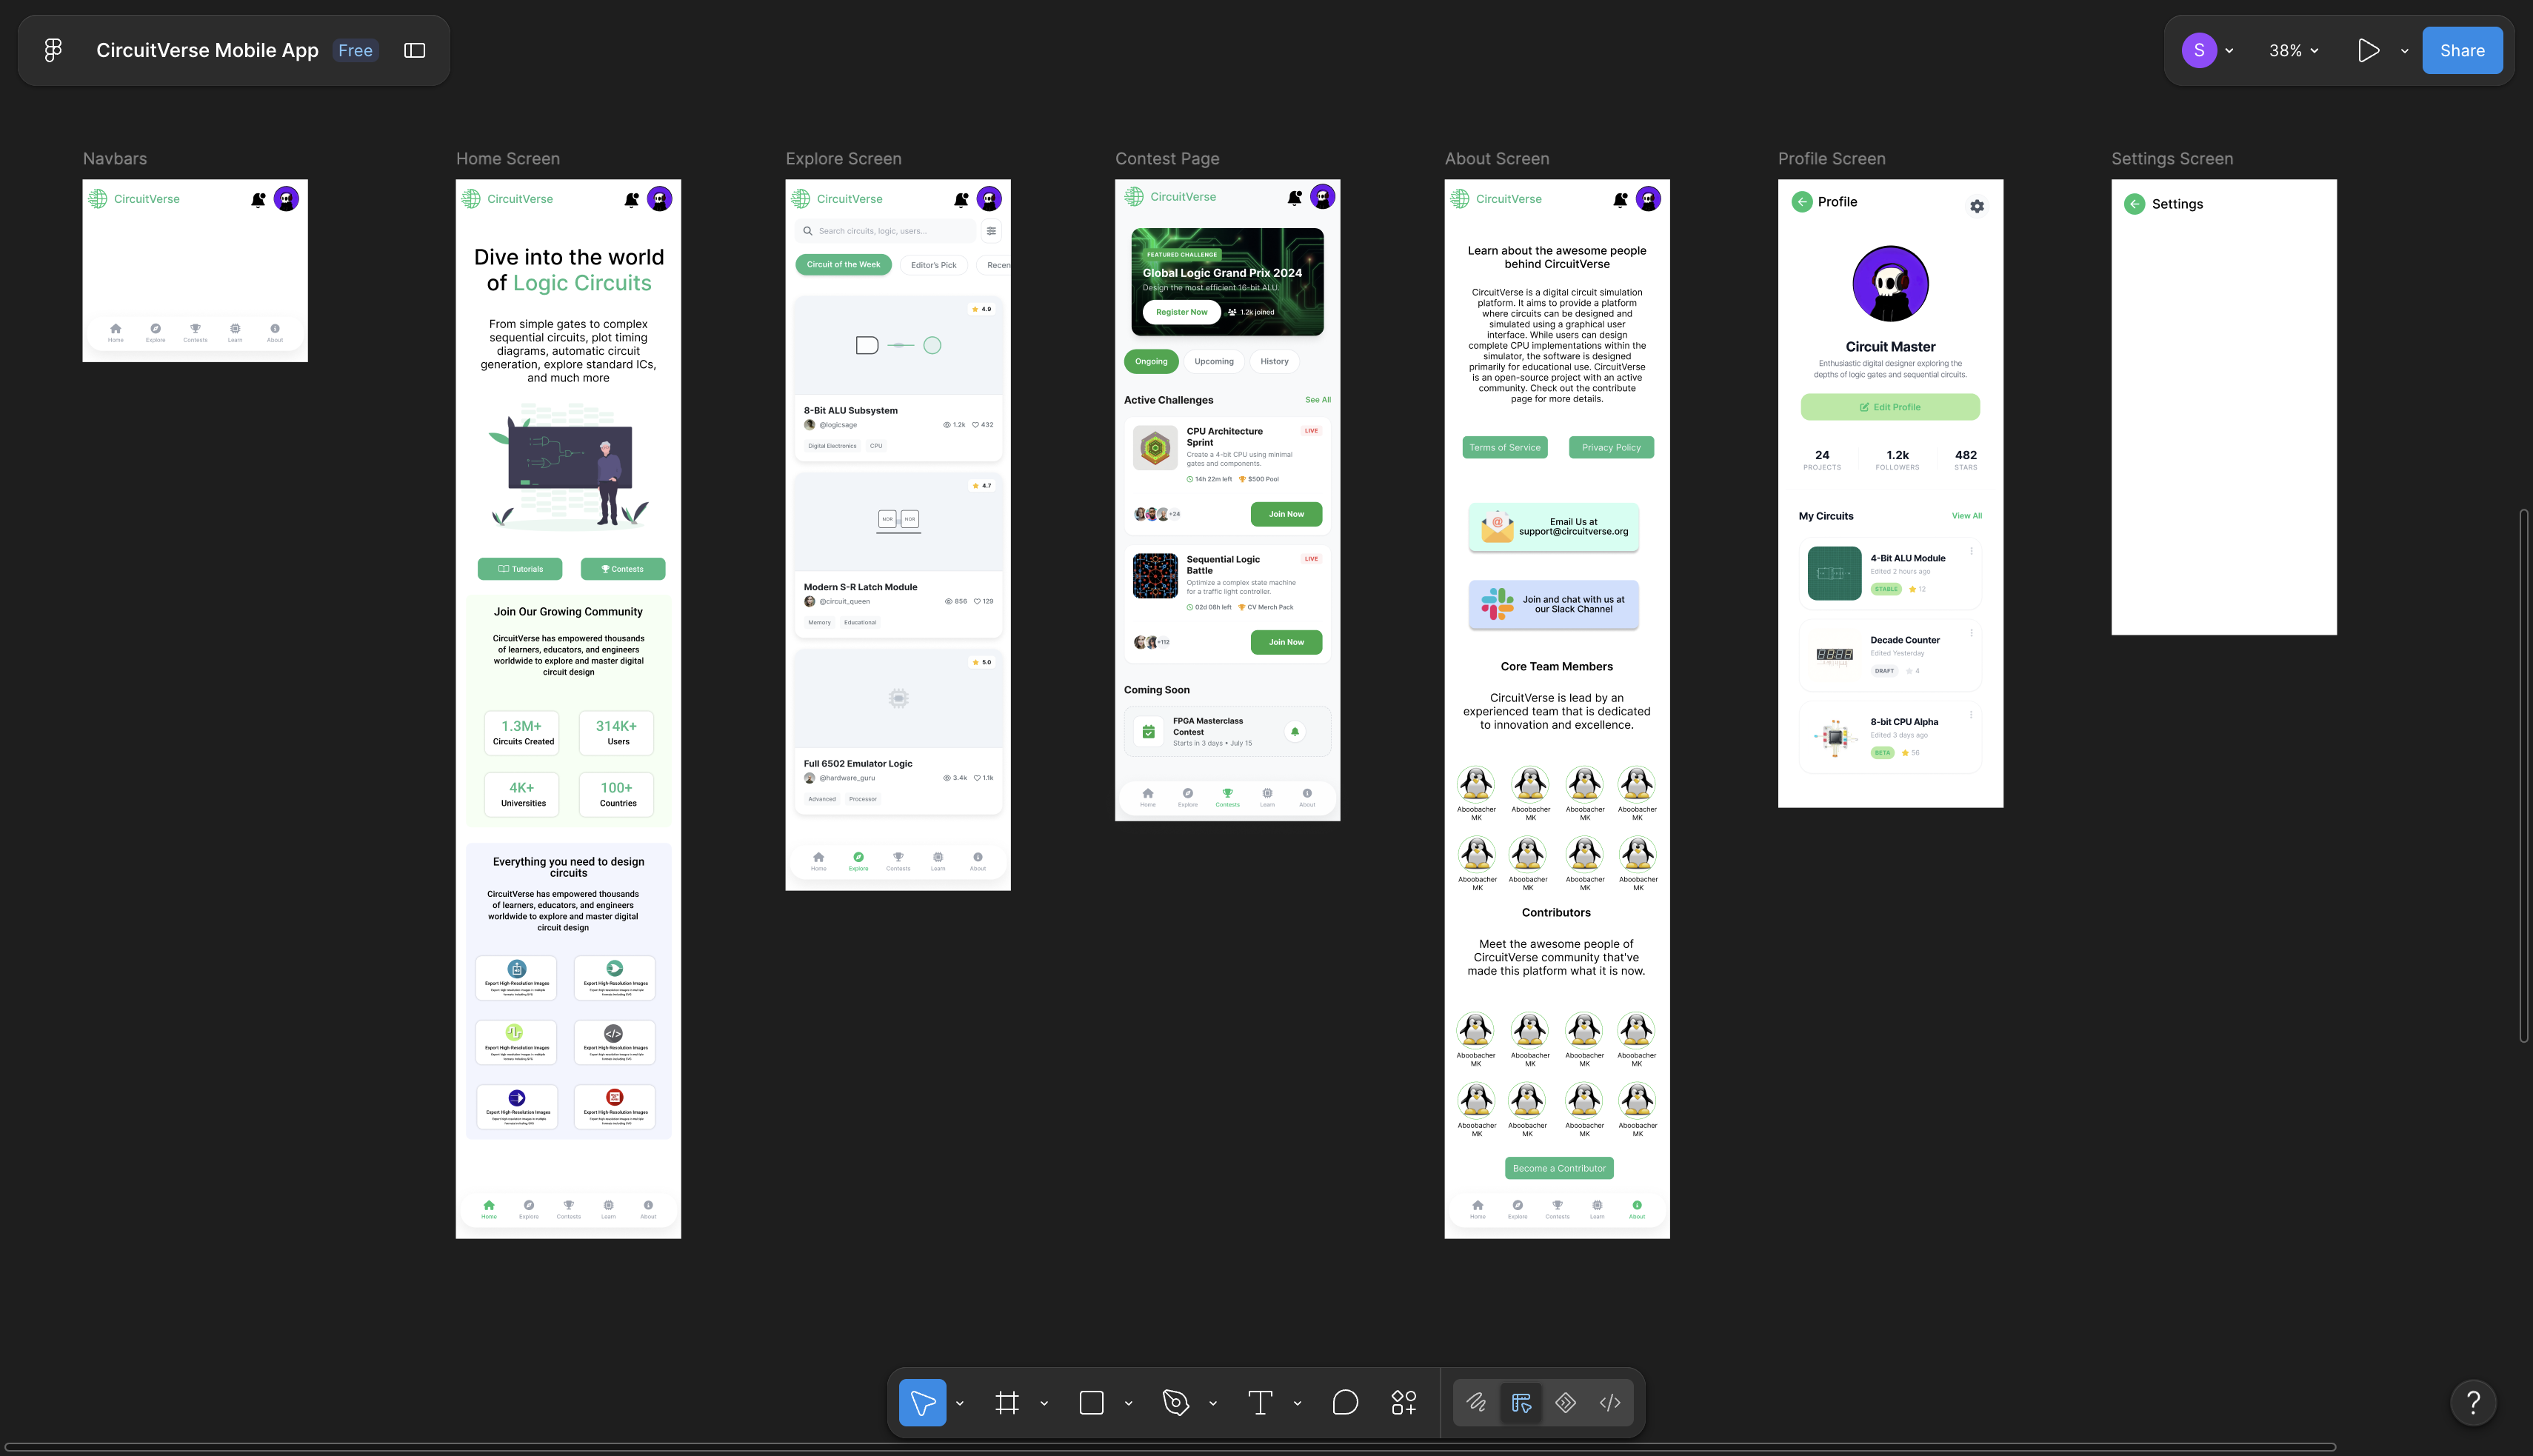Viewport: 2533px width, 1456px height.
Task: Click Register Now on Global Logic Grand Prix
Action: (x=1181, y=312)
